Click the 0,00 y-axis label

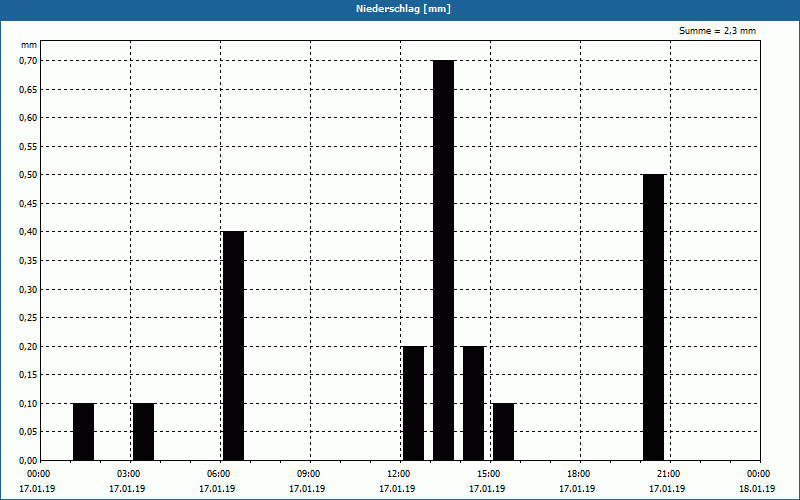28,461
